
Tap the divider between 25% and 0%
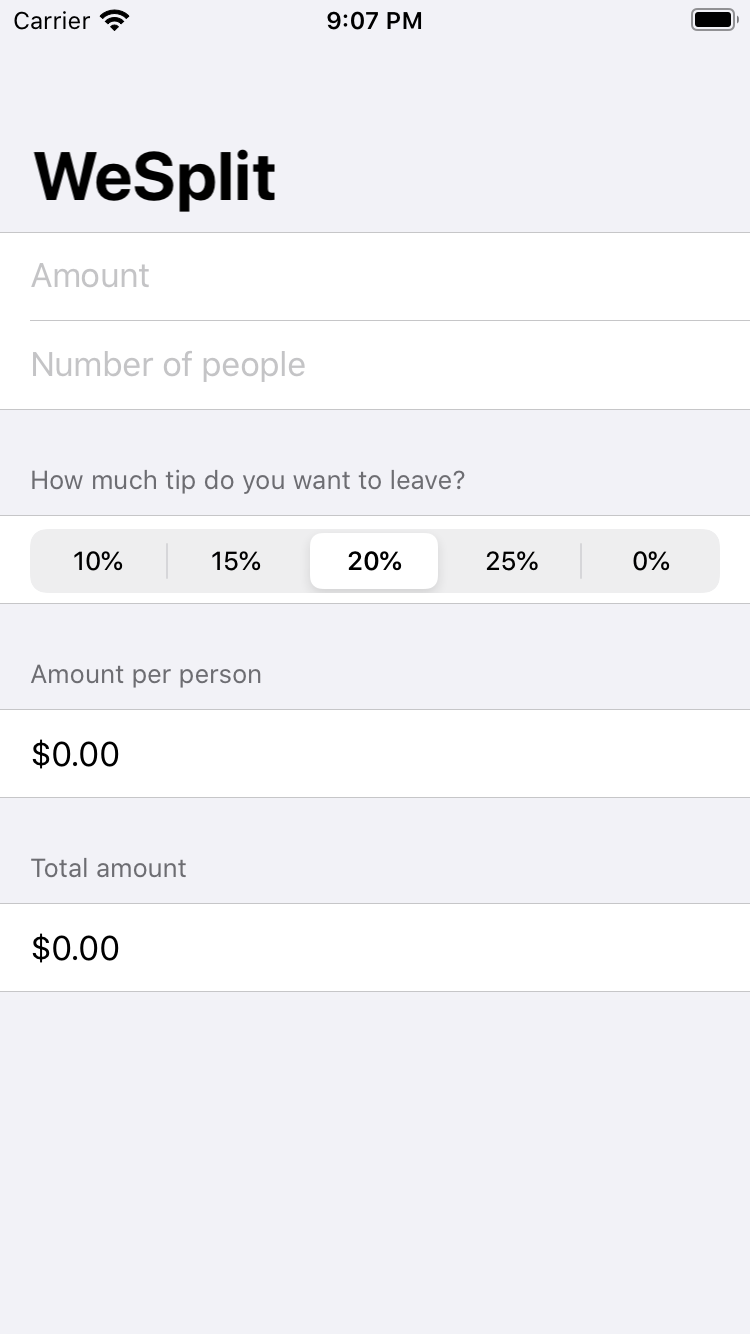(581, 561)
